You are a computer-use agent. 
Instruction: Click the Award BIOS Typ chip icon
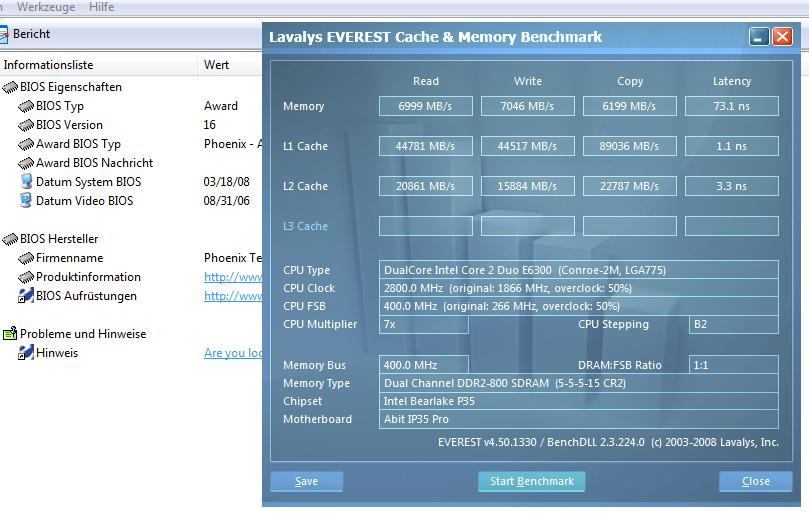[26, 144]
